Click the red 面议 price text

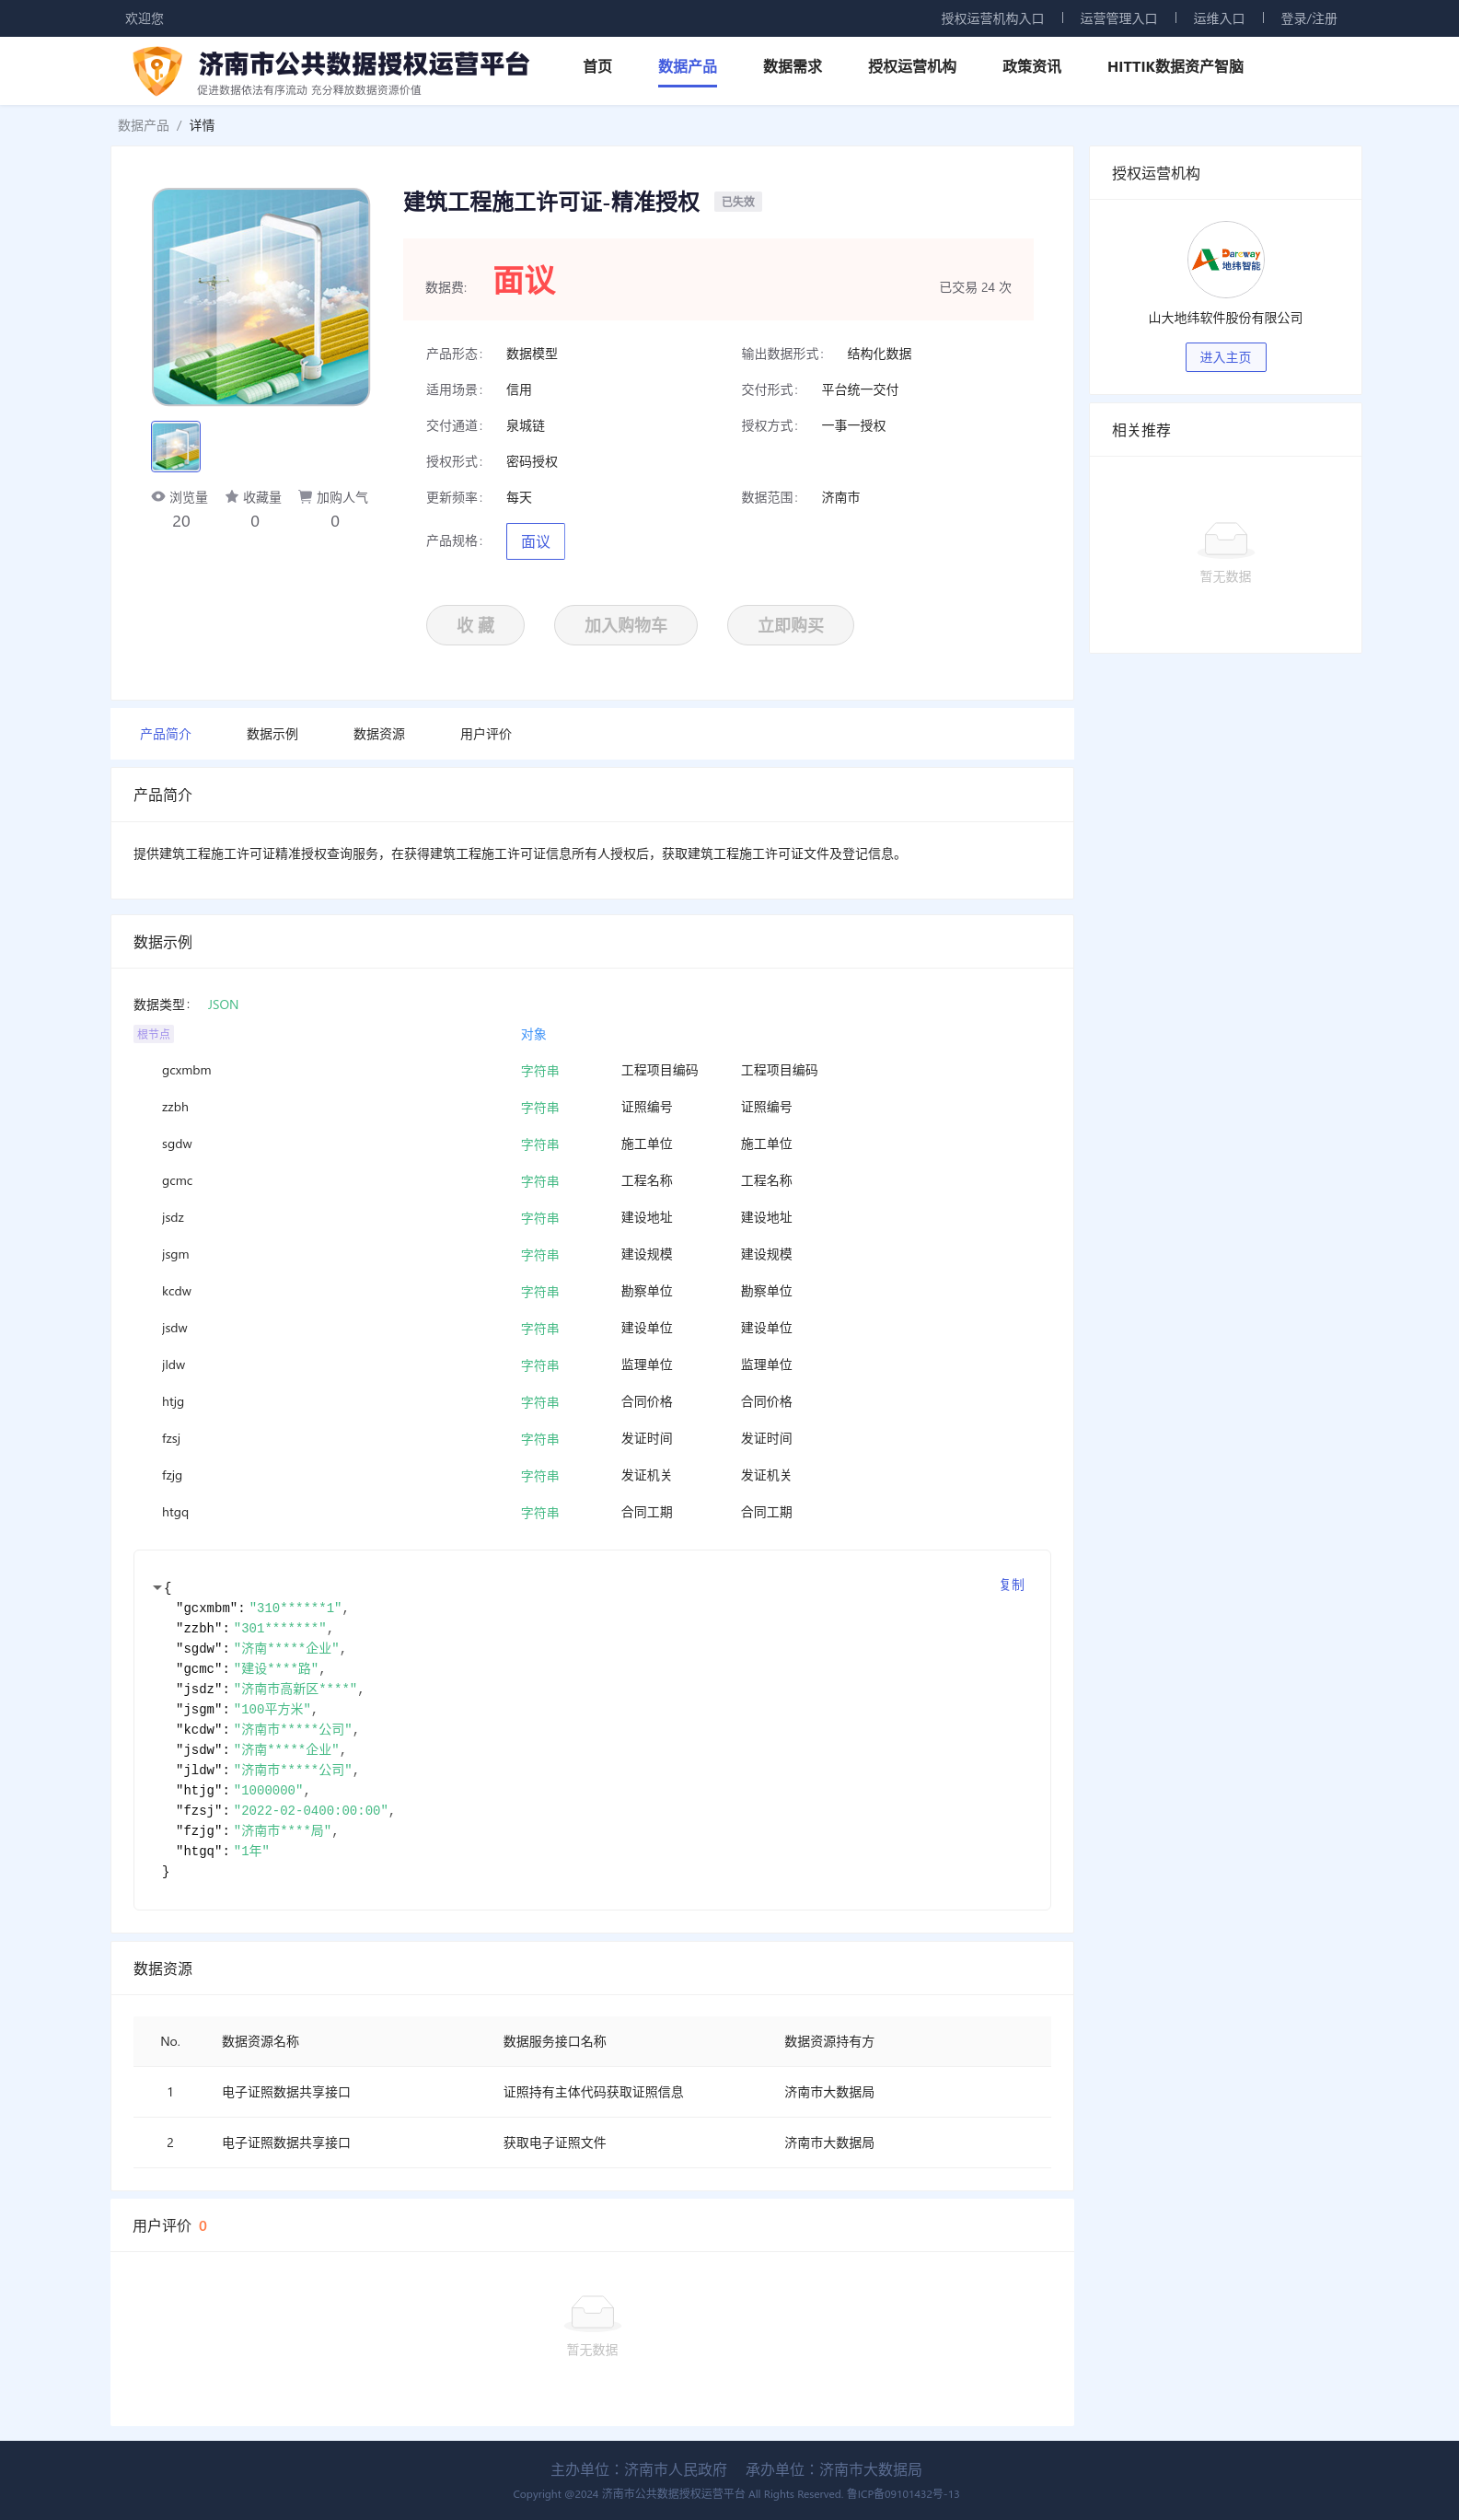(x=524, y=281)
